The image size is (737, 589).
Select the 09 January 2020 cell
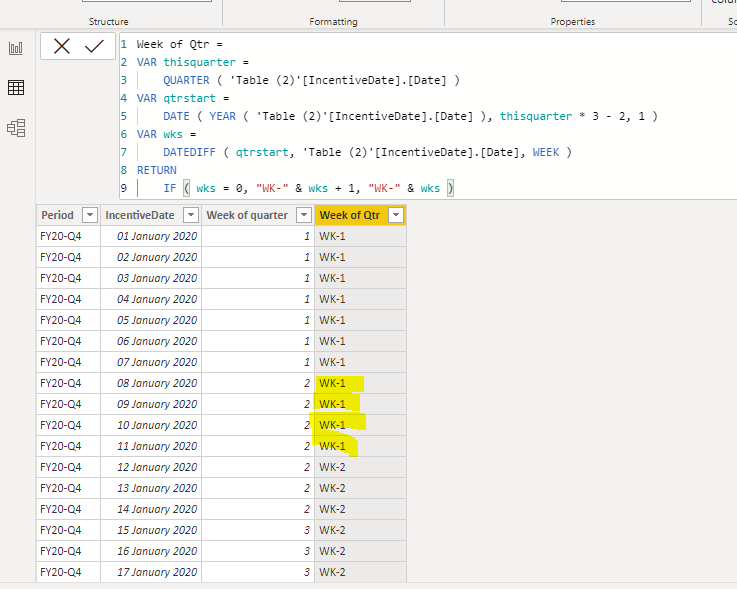pyautogui.click(x=151, y=404)
